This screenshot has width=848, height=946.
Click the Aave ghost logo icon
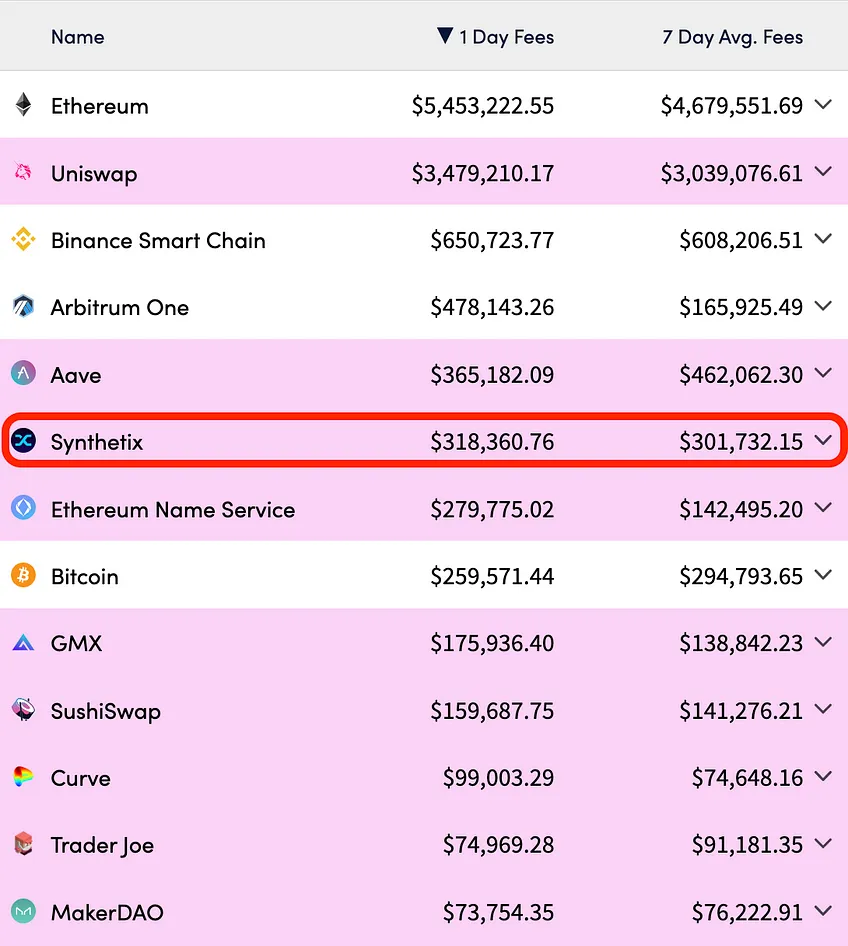[x=24, y=373]
